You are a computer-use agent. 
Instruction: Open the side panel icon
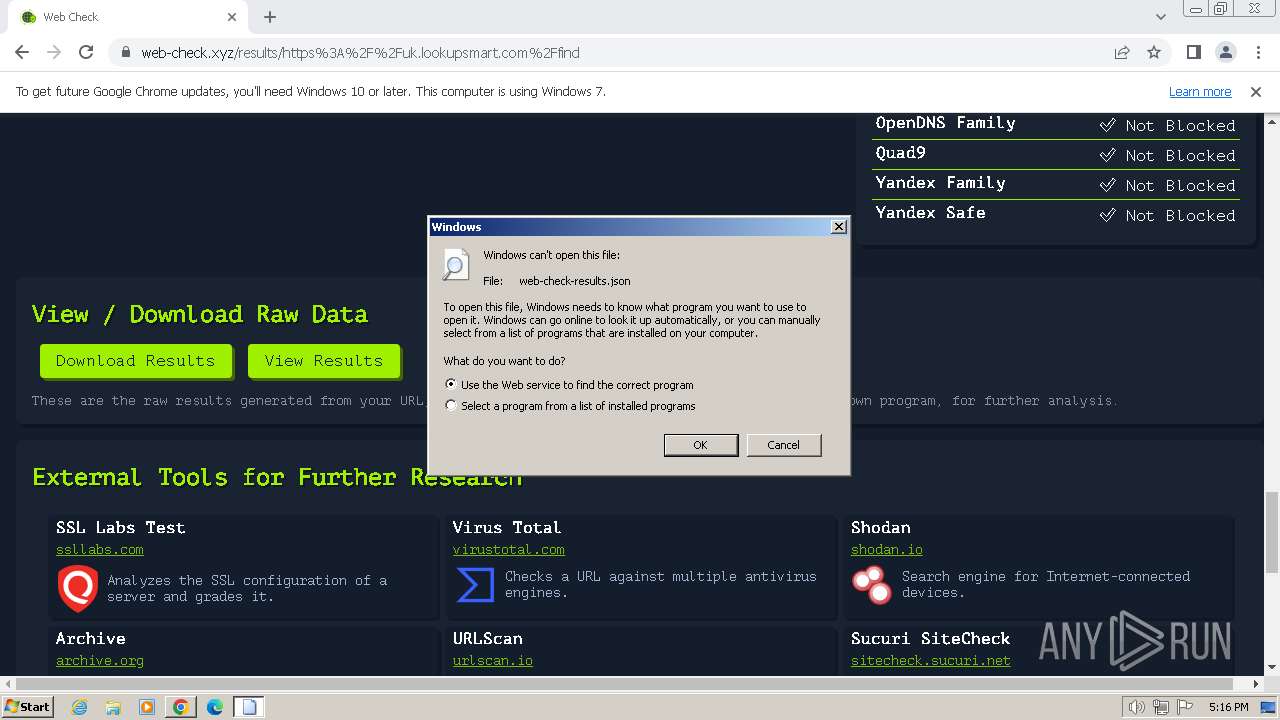1193,52
